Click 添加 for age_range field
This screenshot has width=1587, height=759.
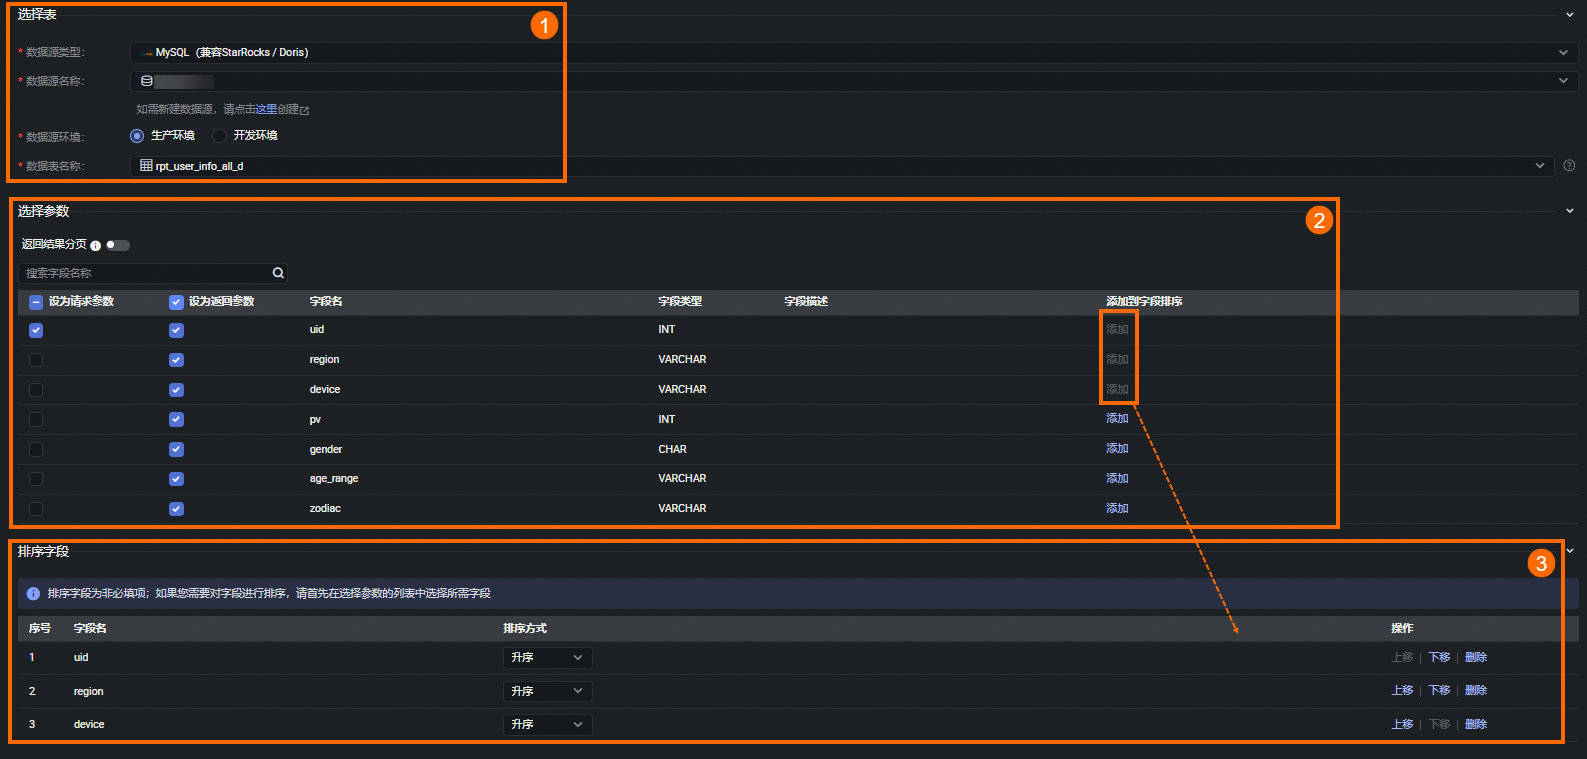(1117, 479)
